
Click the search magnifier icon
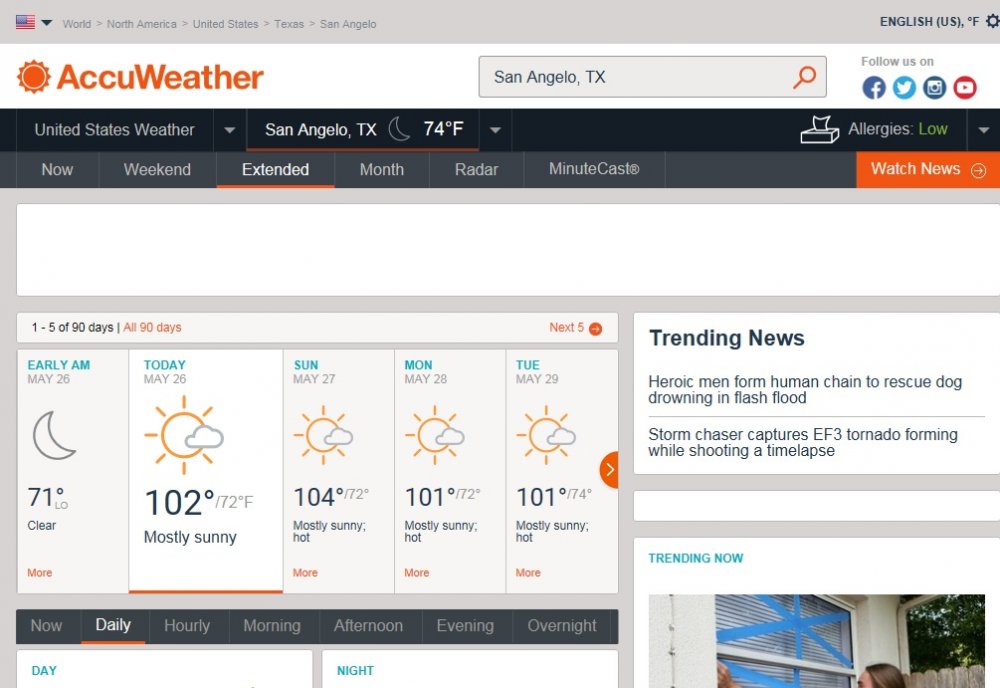tap(804, 77)
